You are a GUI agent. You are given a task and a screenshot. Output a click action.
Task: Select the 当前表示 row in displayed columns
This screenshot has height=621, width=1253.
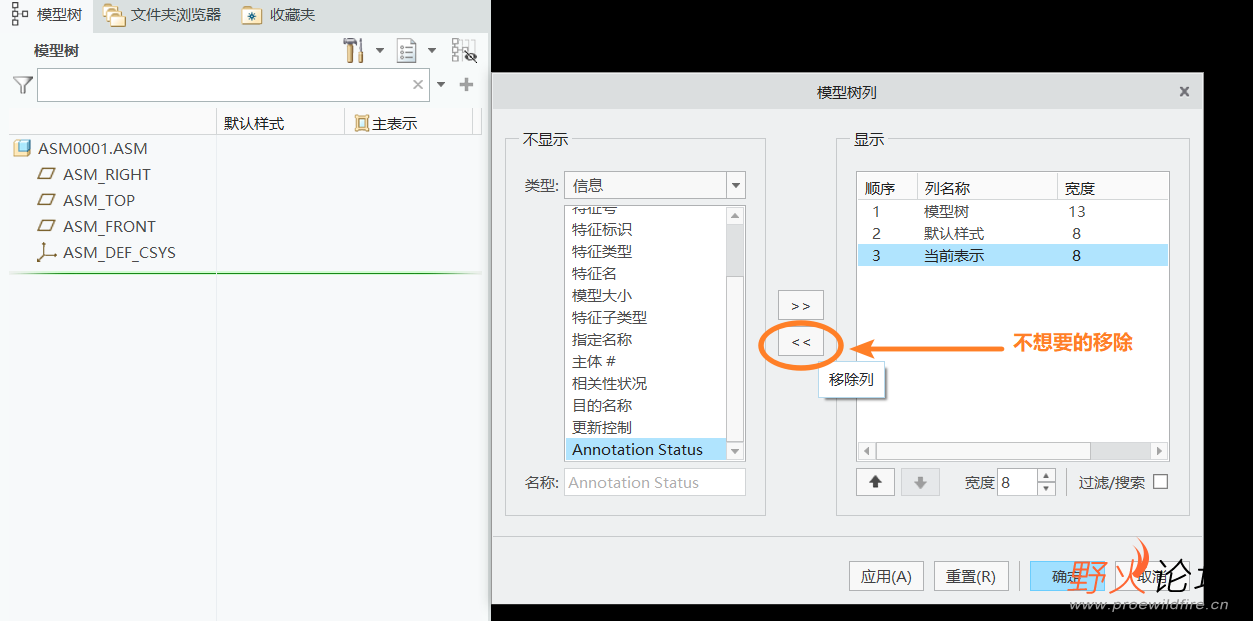[1012, 255]
